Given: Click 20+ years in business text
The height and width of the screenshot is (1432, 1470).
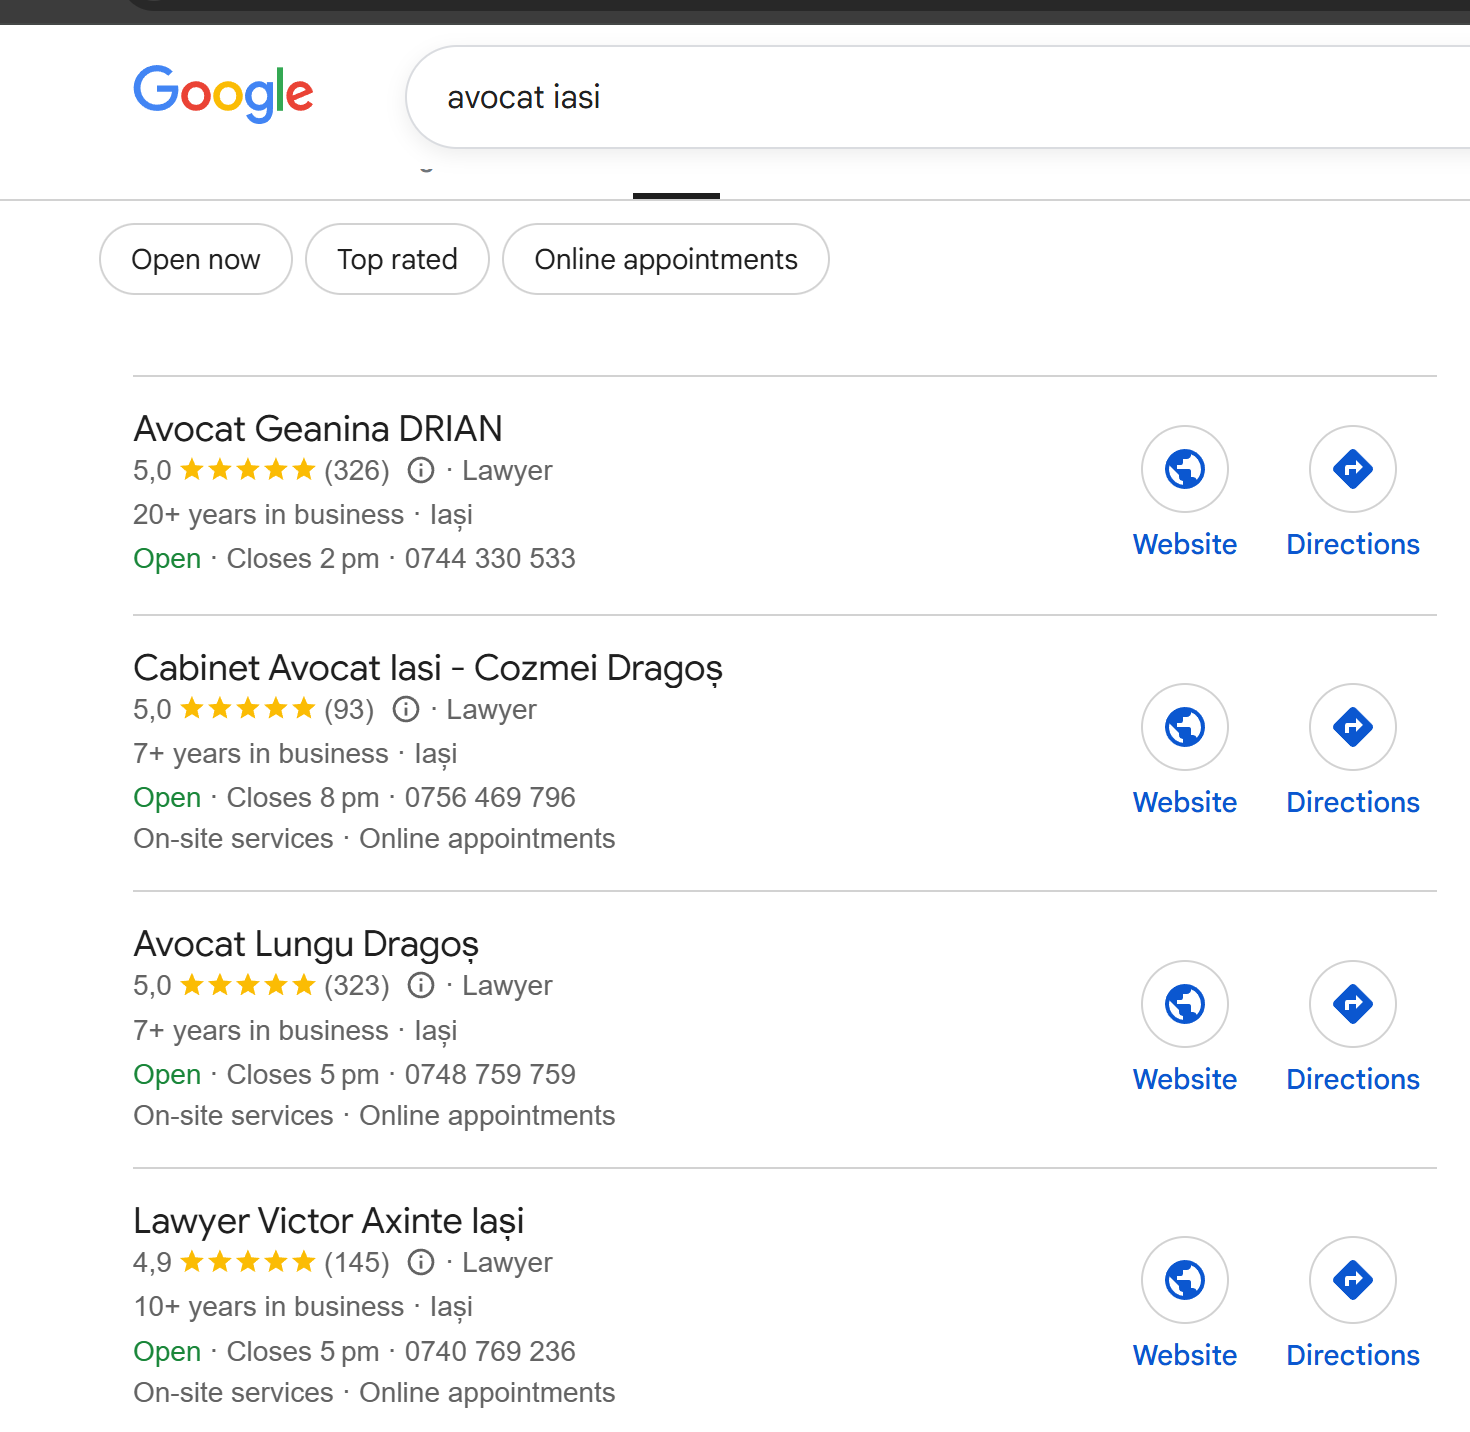Looking at the screenshot, I should tap(269, 514).
